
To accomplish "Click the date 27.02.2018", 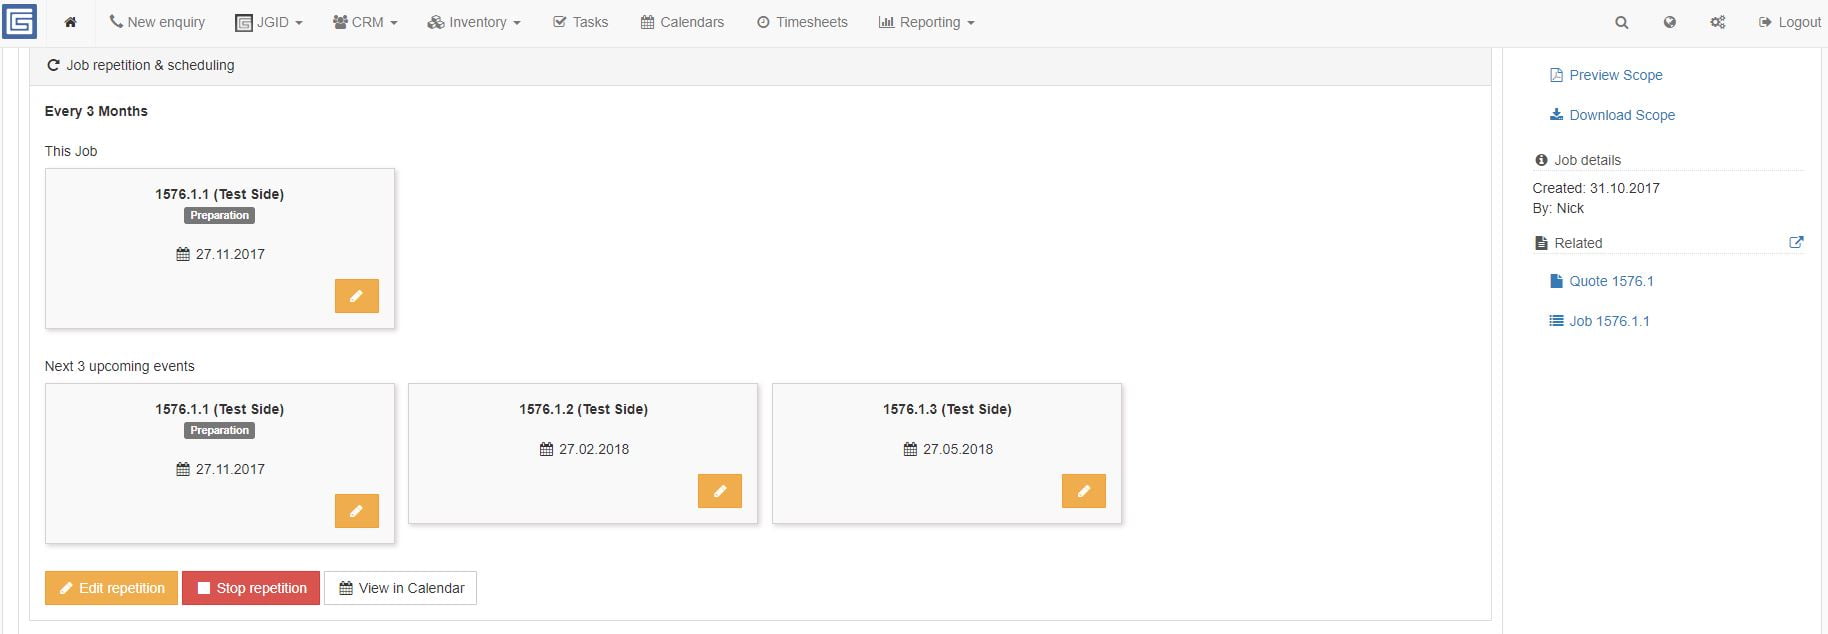I will pos(594,449).
